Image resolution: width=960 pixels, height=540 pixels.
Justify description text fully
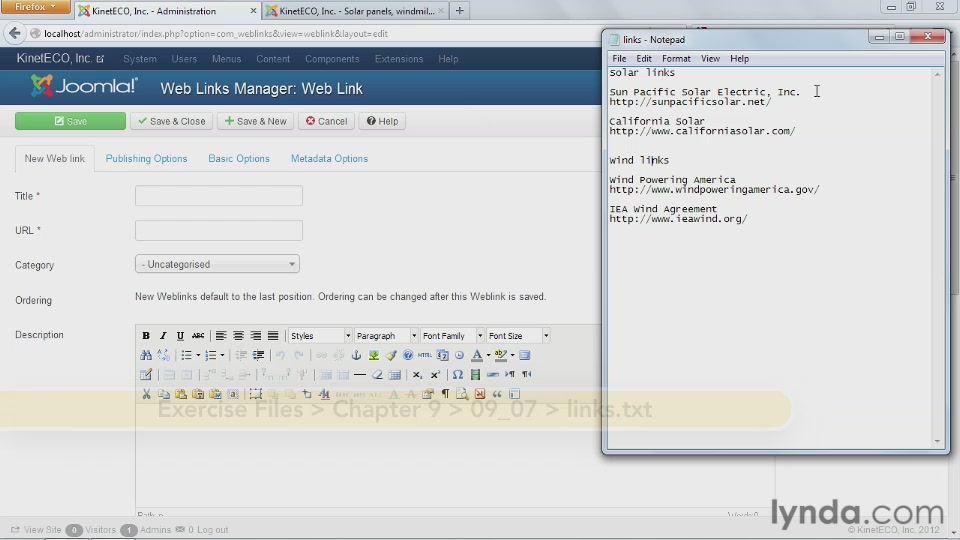[273, 336]
